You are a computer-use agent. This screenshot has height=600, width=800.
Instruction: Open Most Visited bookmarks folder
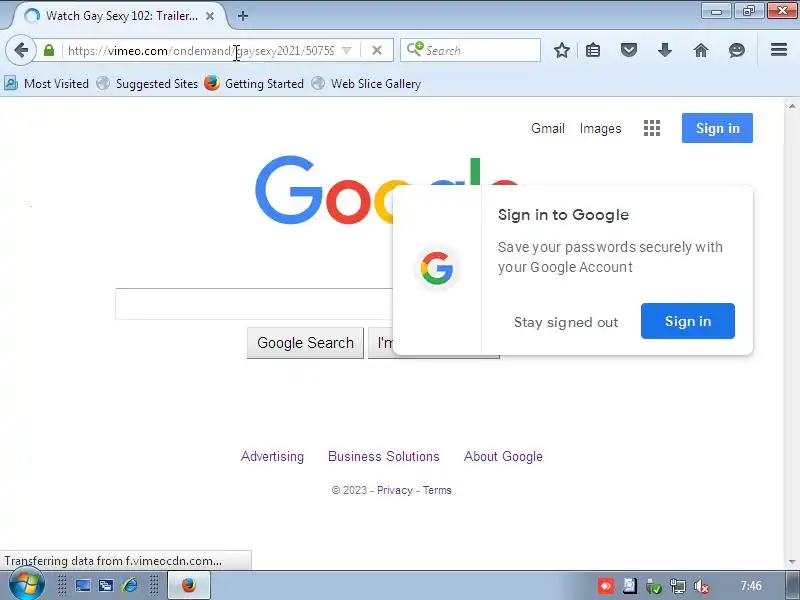coord(47,84)
